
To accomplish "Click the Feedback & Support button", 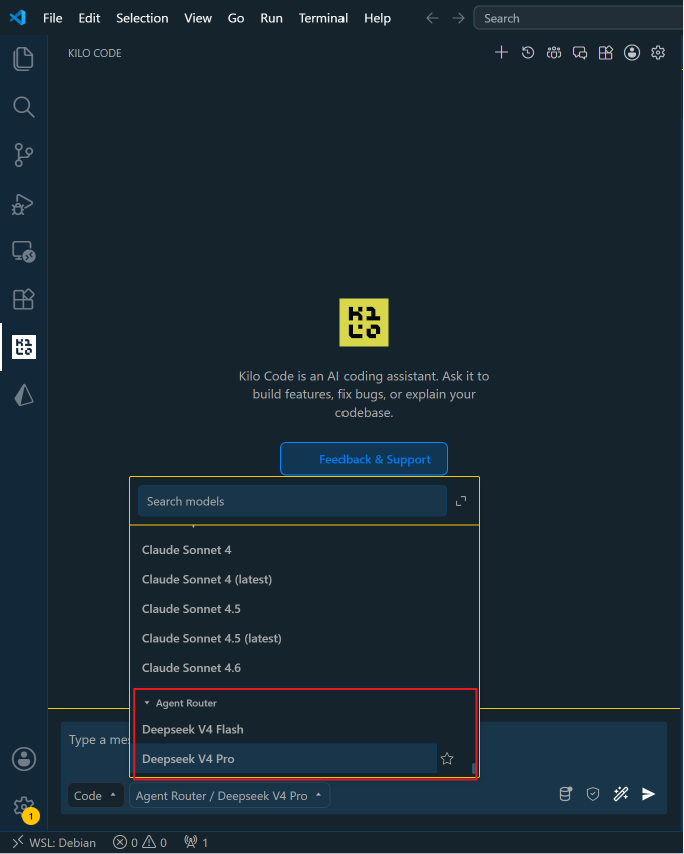I will 364,459.
